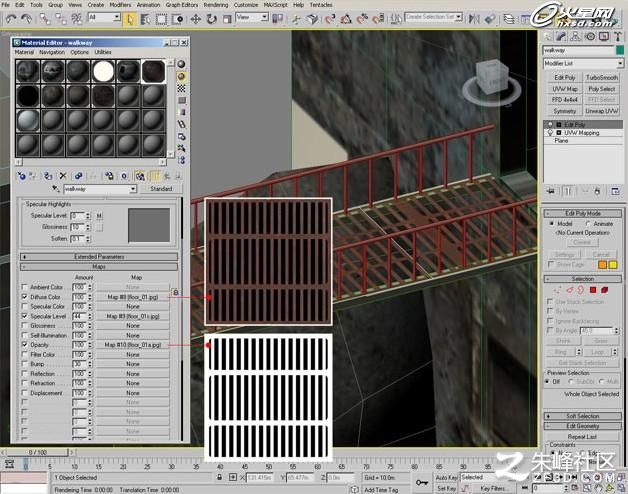Viewport: 628px width, 494px height.
Task: Select the white material sample sphere
Action: 103,71
